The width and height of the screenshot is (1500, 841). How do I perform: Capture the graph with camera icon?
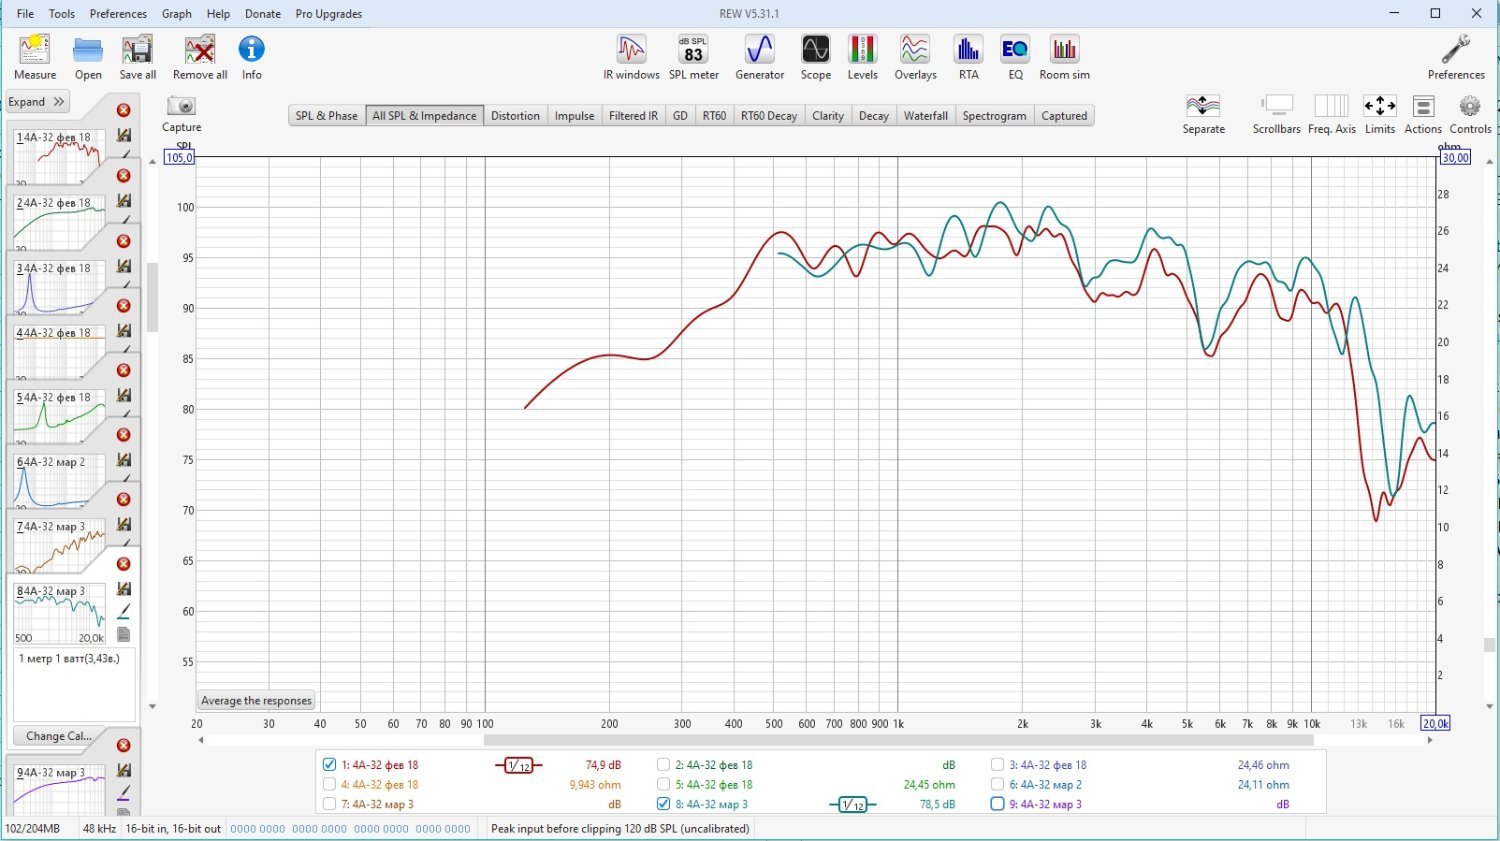point(181,114)
